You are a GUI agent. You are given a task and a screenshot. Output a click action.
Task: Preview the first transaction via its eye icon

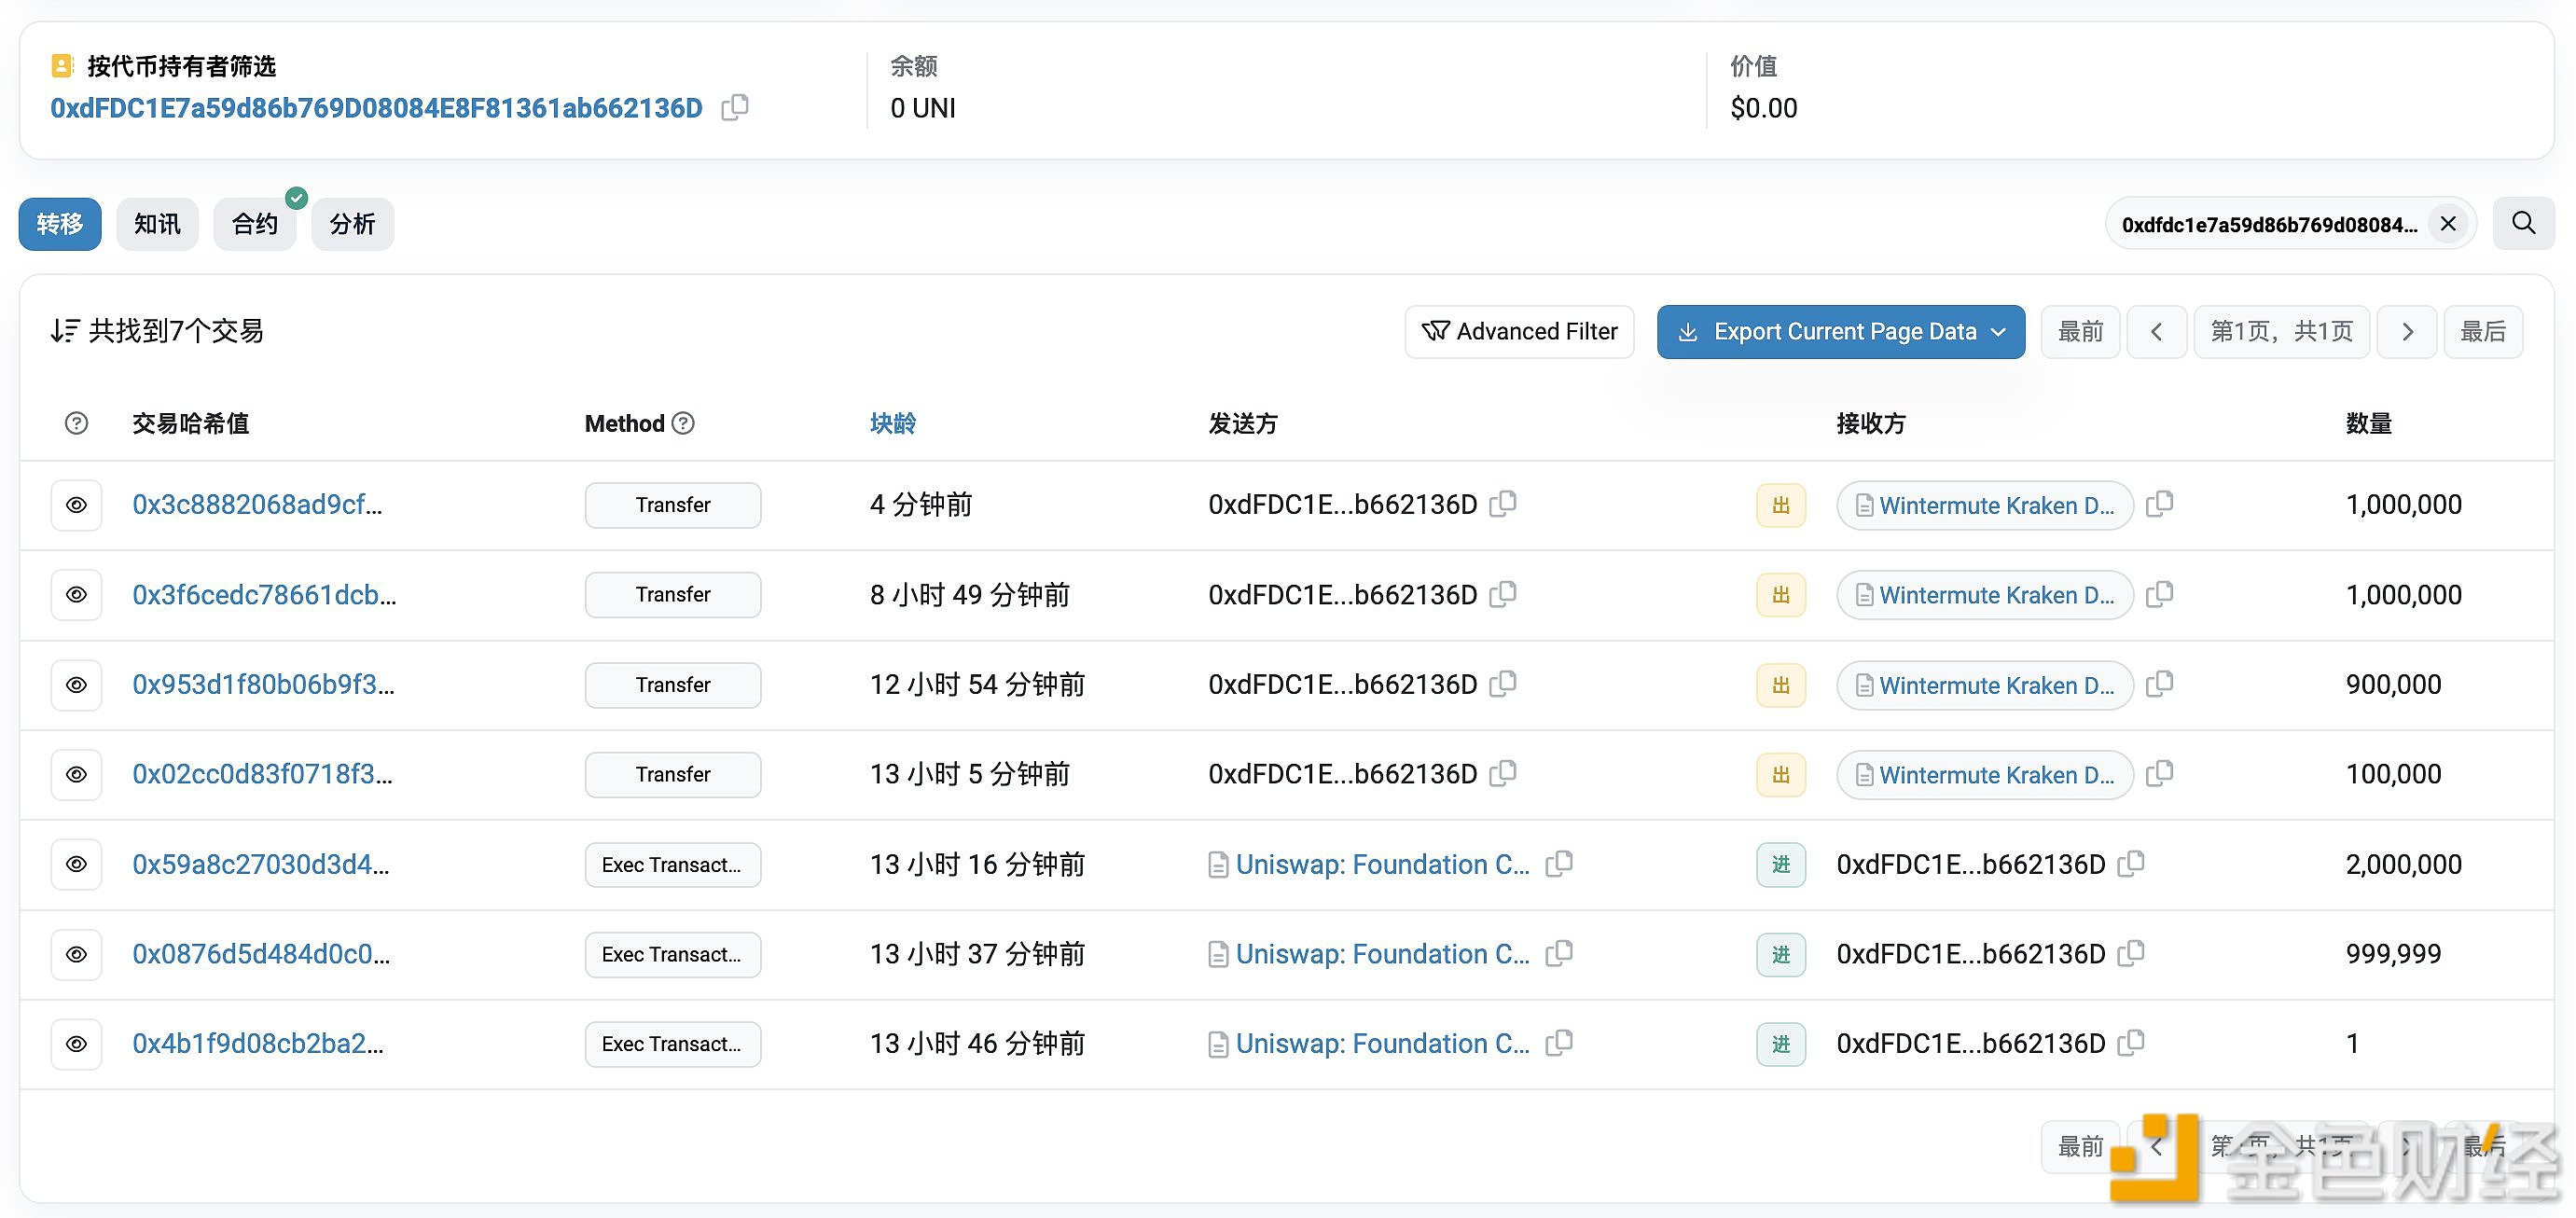76,504
